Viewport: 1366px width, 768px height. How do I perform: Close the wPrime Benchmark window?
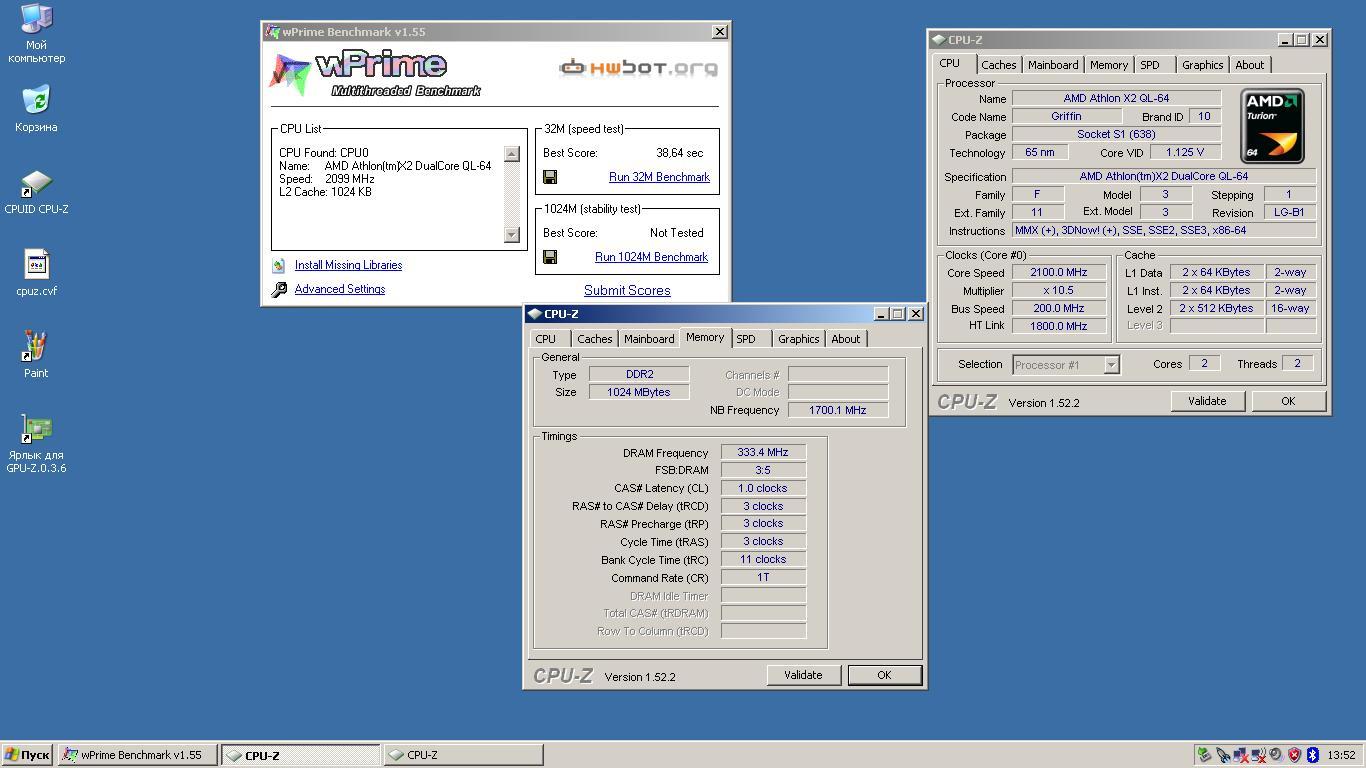[x=719, y=32]
